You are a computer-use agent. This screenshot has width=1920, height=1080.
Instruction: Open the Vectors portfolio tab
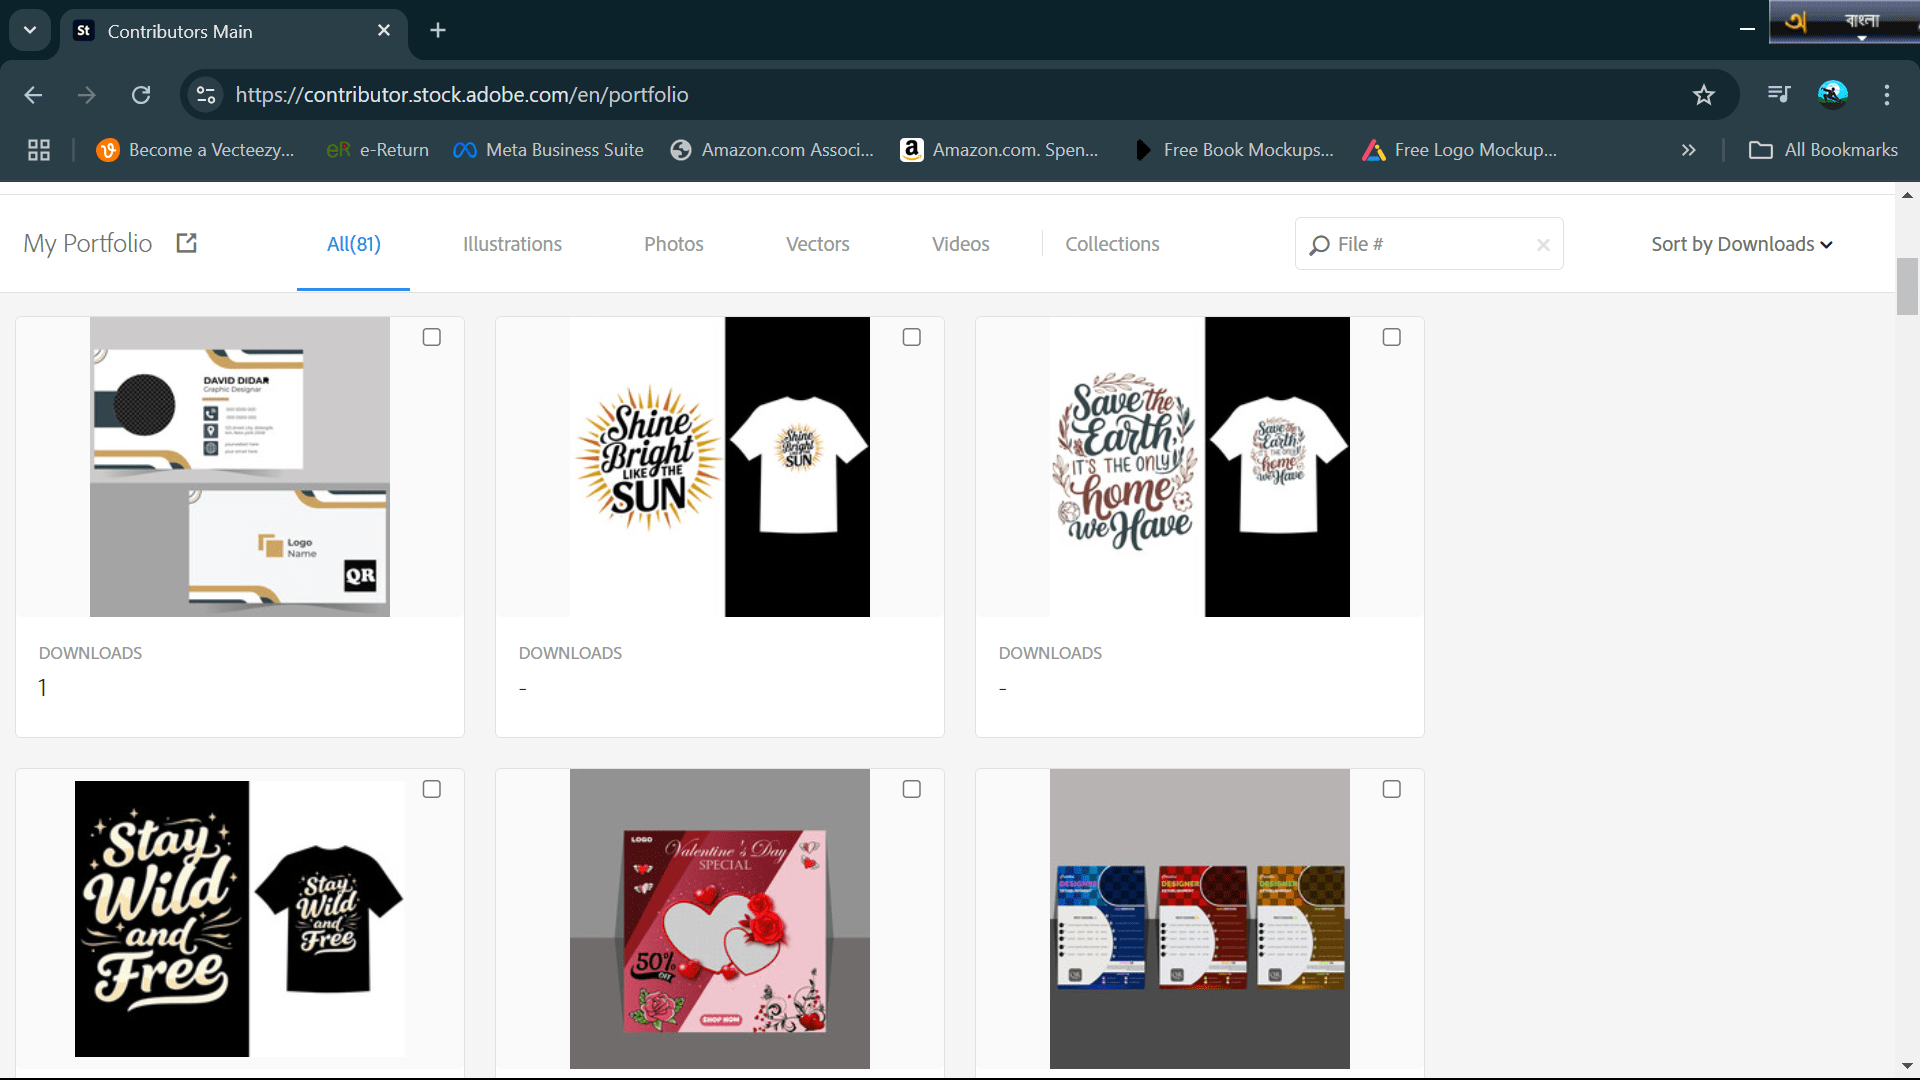(x=817, y=244)
